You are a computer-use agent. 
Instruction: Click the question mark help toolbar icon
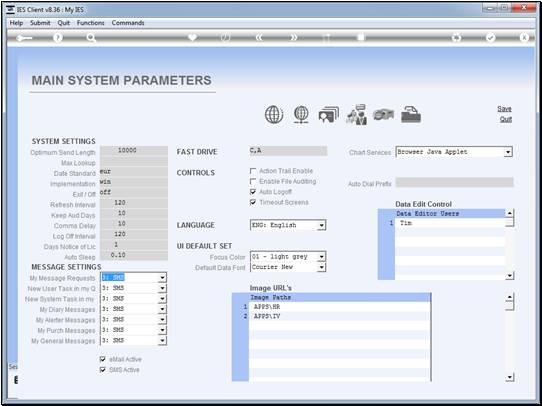(58, 37)
